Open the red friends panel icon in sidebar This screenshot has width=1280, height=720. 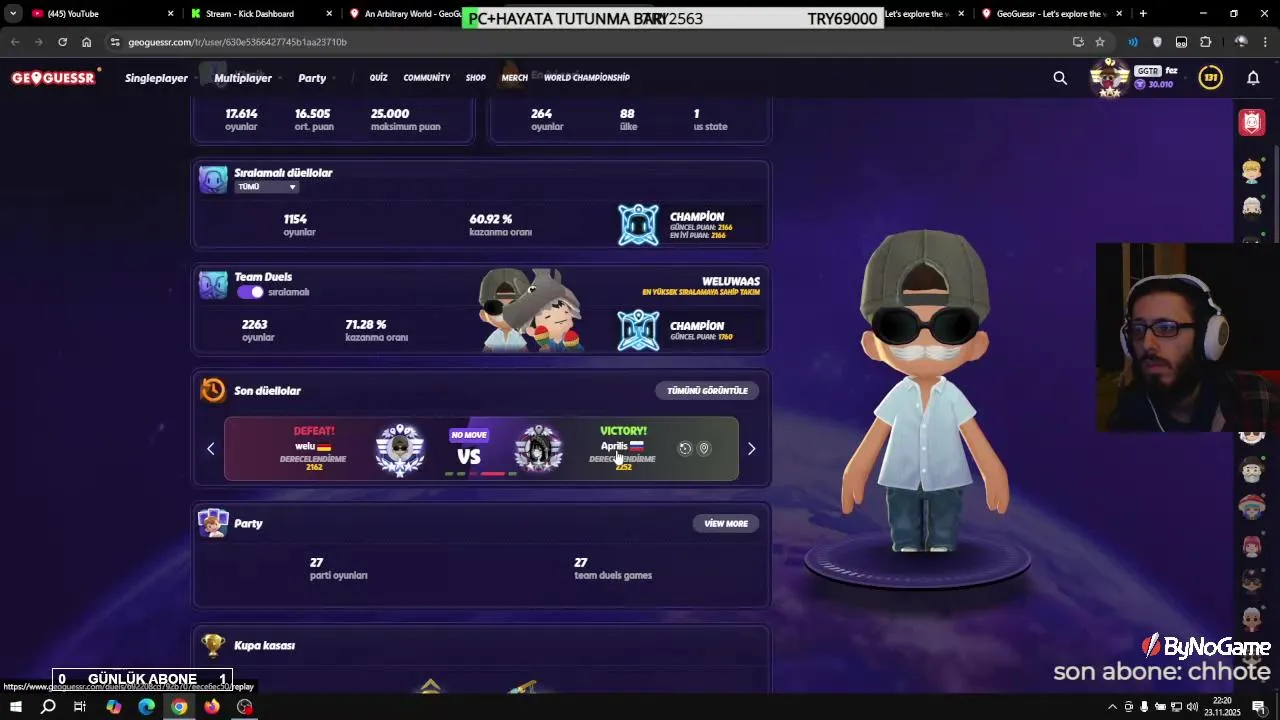click(1252, 122)
